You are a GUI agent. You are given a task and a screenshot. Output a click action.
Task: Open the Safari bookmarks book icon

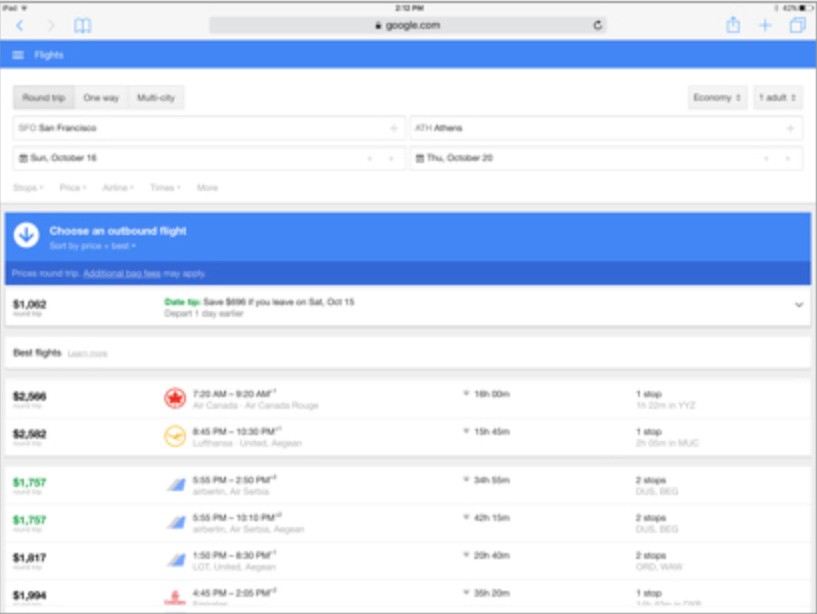point(82,26)
